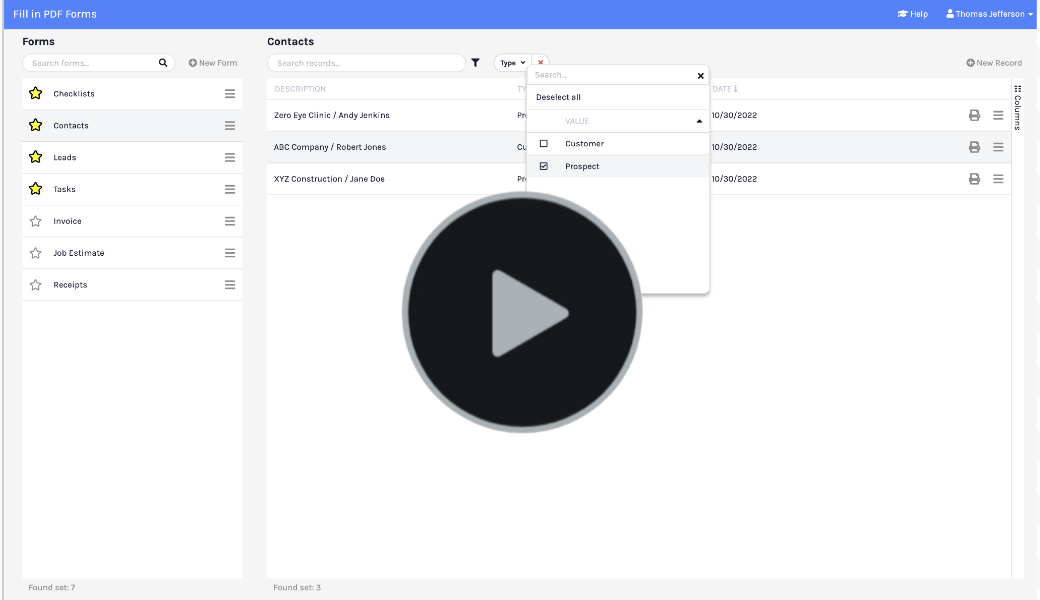Close the filter popup with X

pos(700,75)
